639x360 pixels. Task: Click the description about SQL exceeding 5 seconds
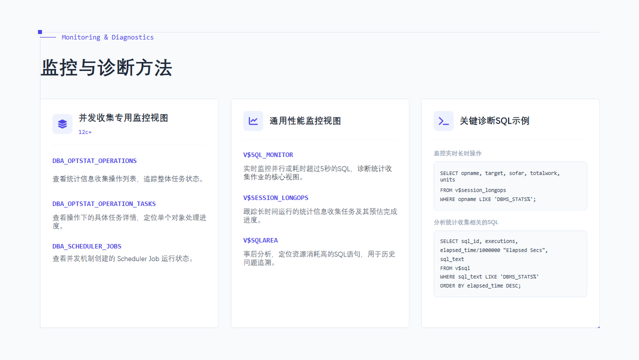318,173
